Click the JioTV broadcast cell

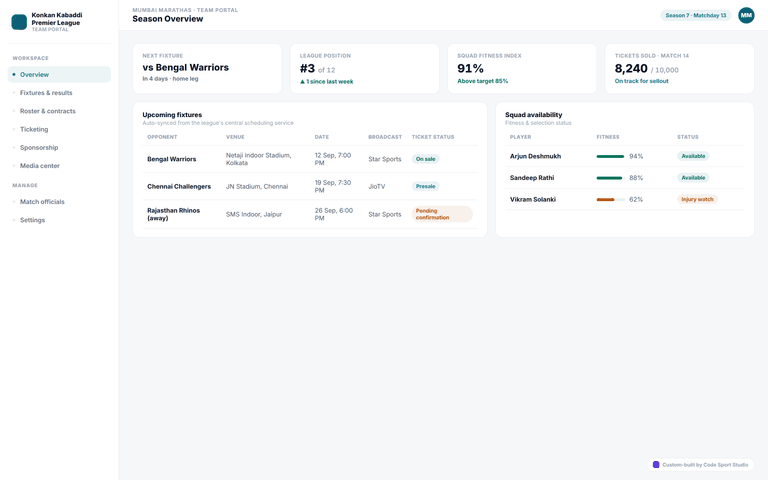[x=377, y=187]
